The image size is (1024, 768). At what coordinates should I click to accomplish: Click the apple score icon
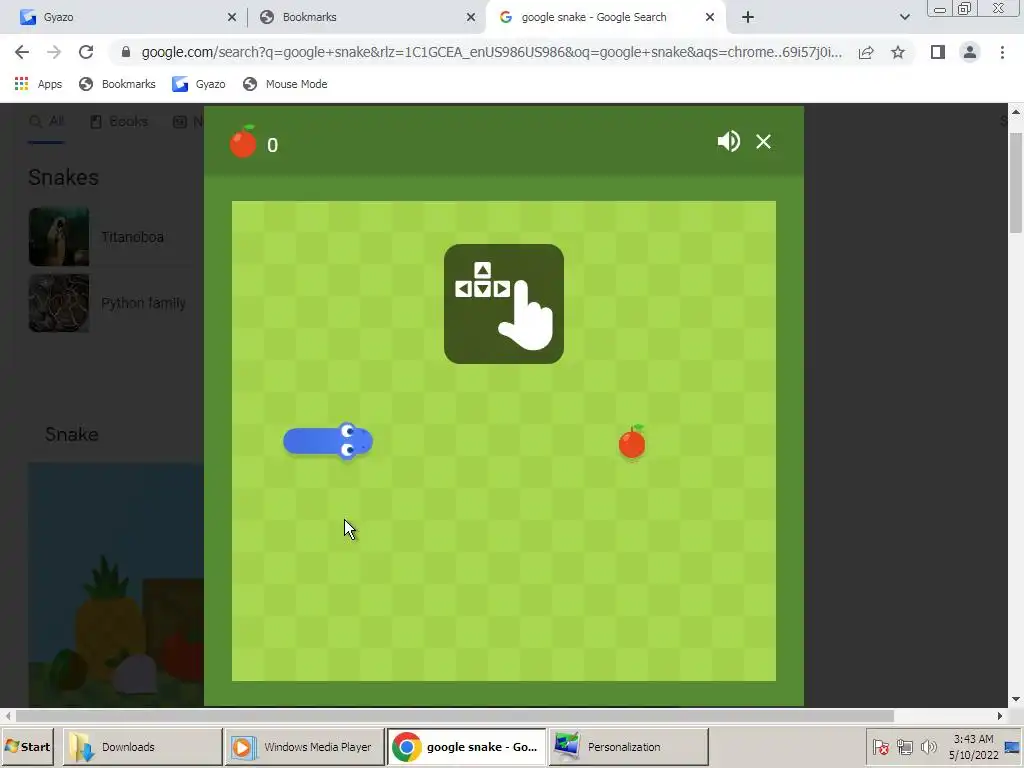[x=243, y=142]
